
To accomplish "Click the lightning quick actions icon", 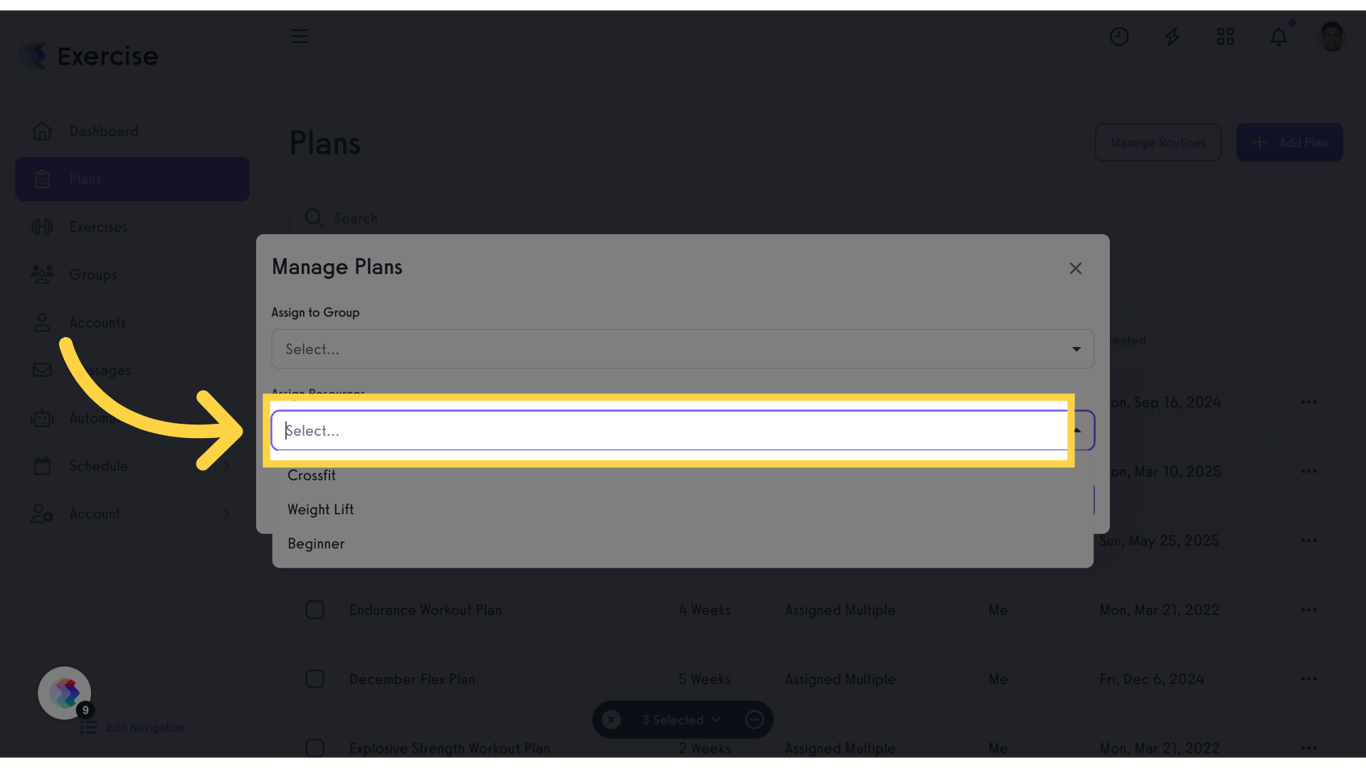I will [1172, 36].
